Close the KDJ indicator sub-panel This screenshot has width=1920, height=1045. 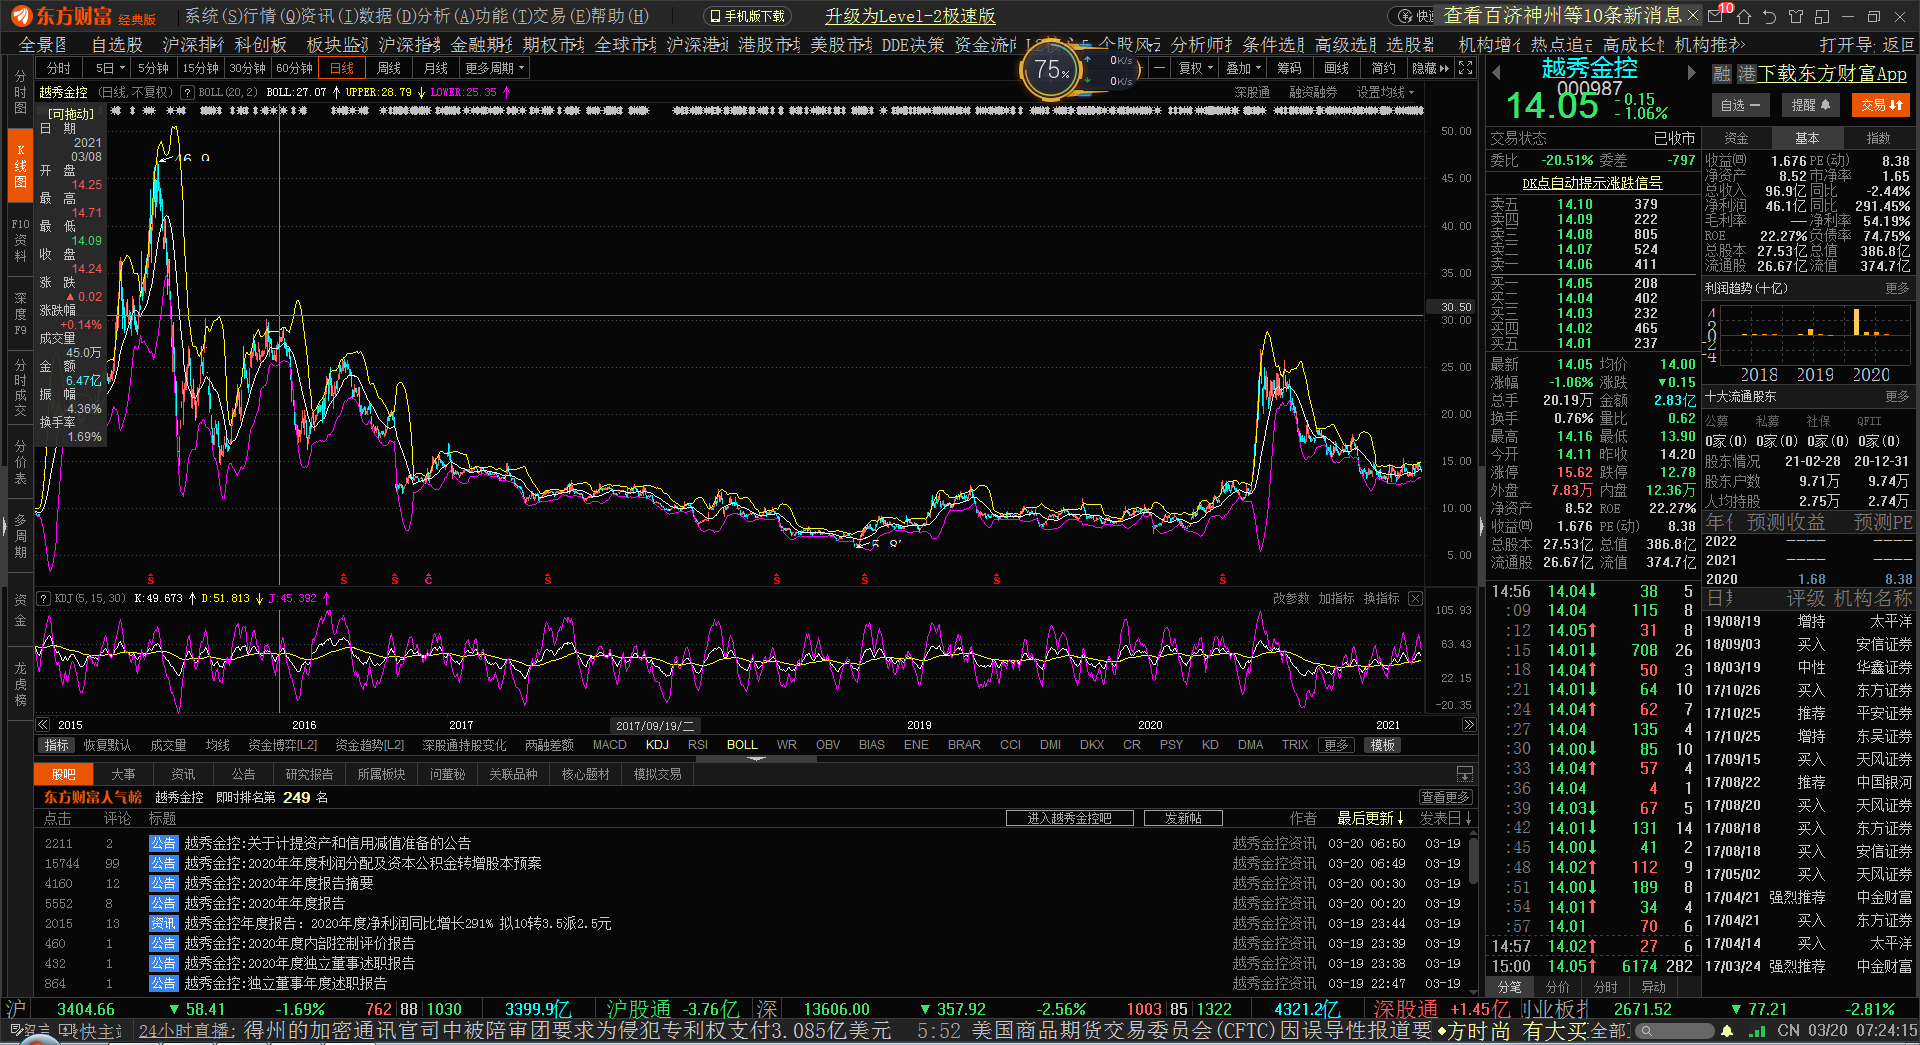[1415, 598]
